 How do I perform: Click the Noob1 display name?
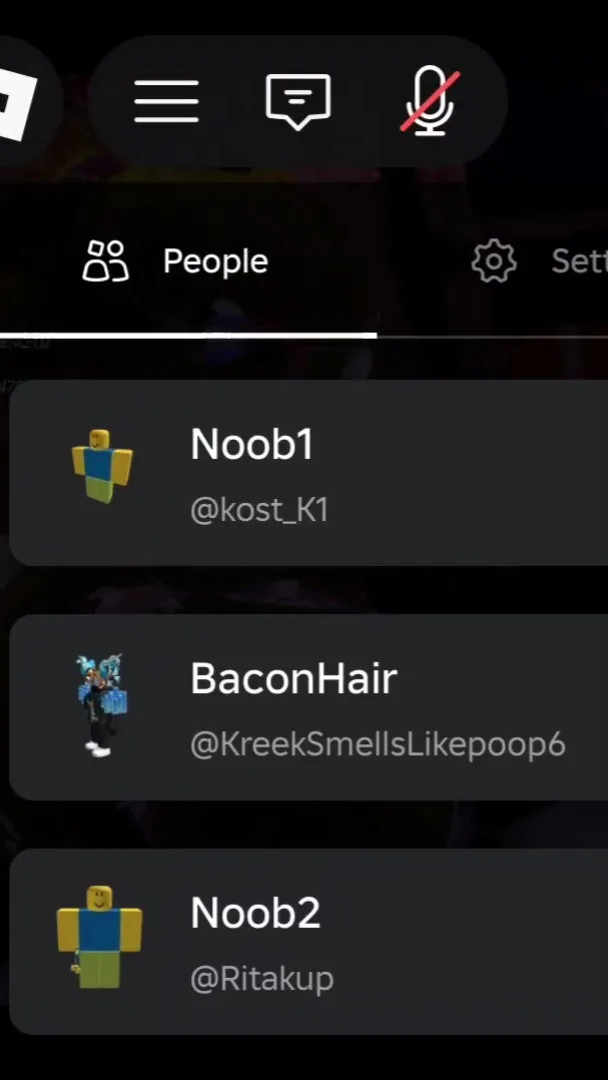click(x=252, y=444)
